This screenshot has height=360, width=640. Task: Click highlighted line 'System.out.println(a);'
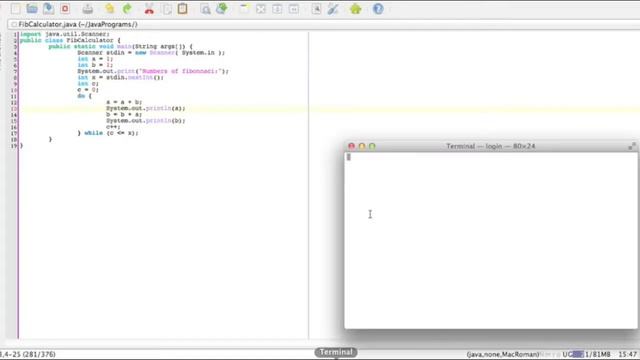coord(146,108)
